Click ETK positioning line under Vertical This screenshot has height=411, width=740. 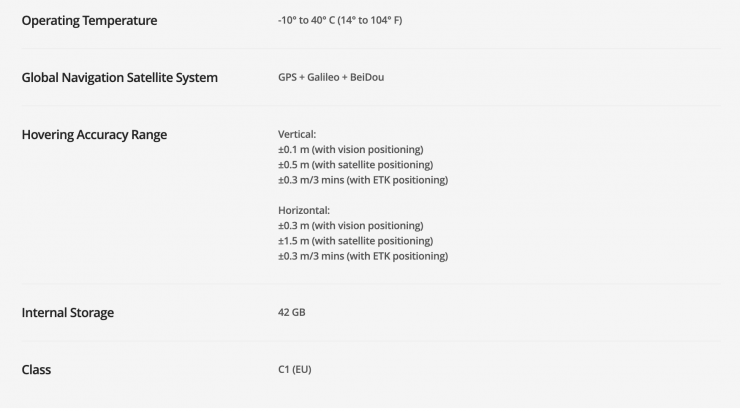pyautogui.click(x=362, y=181)
